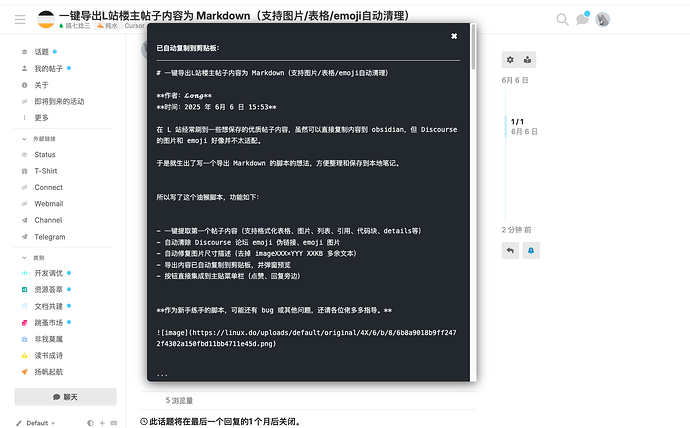
Task: Click 1/1 timeline position marker
Action: pyautogui.click(x=517, y=121)
